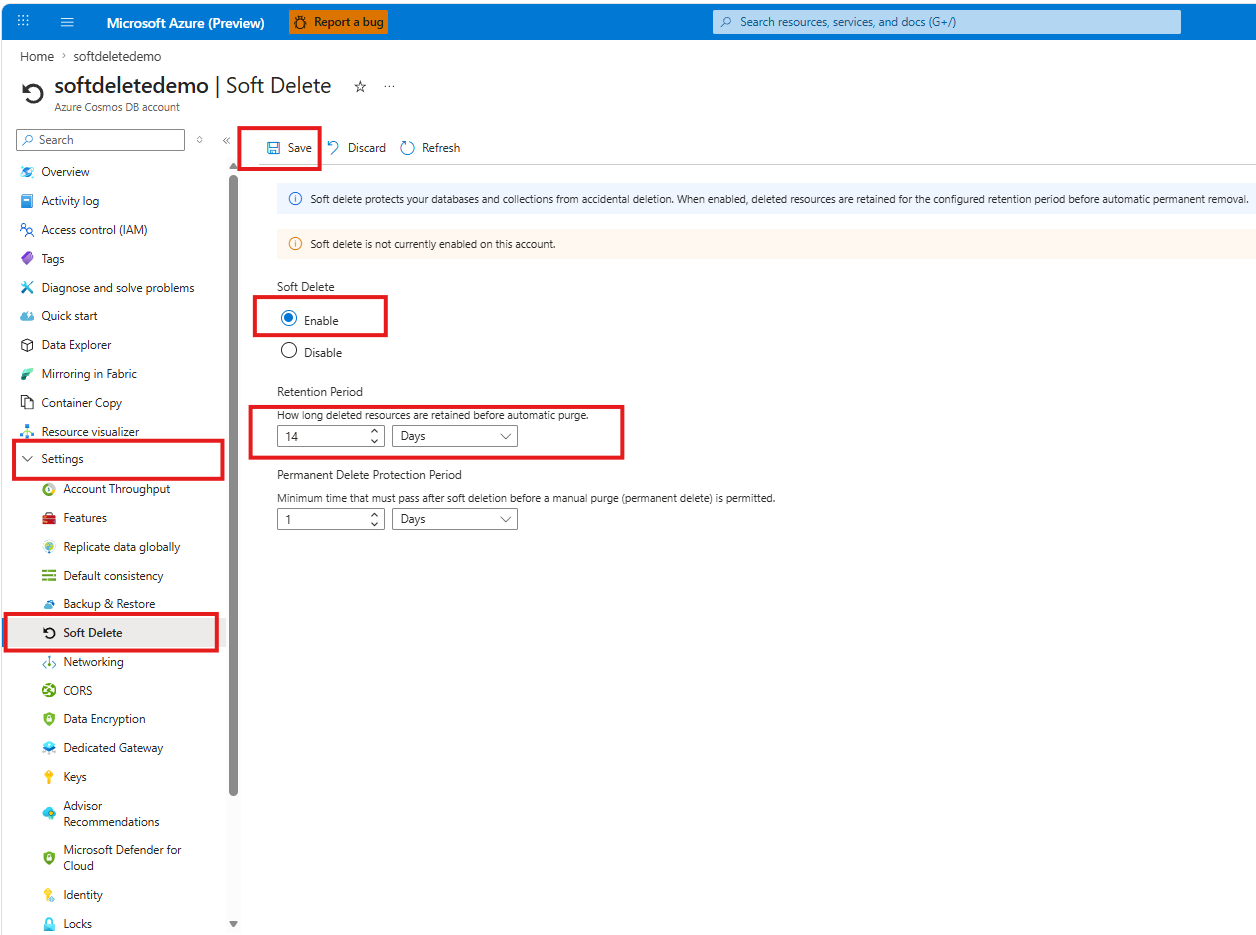Click the Report a bug button
Screen dimensions: 1256x935
[x=338, y=22]
